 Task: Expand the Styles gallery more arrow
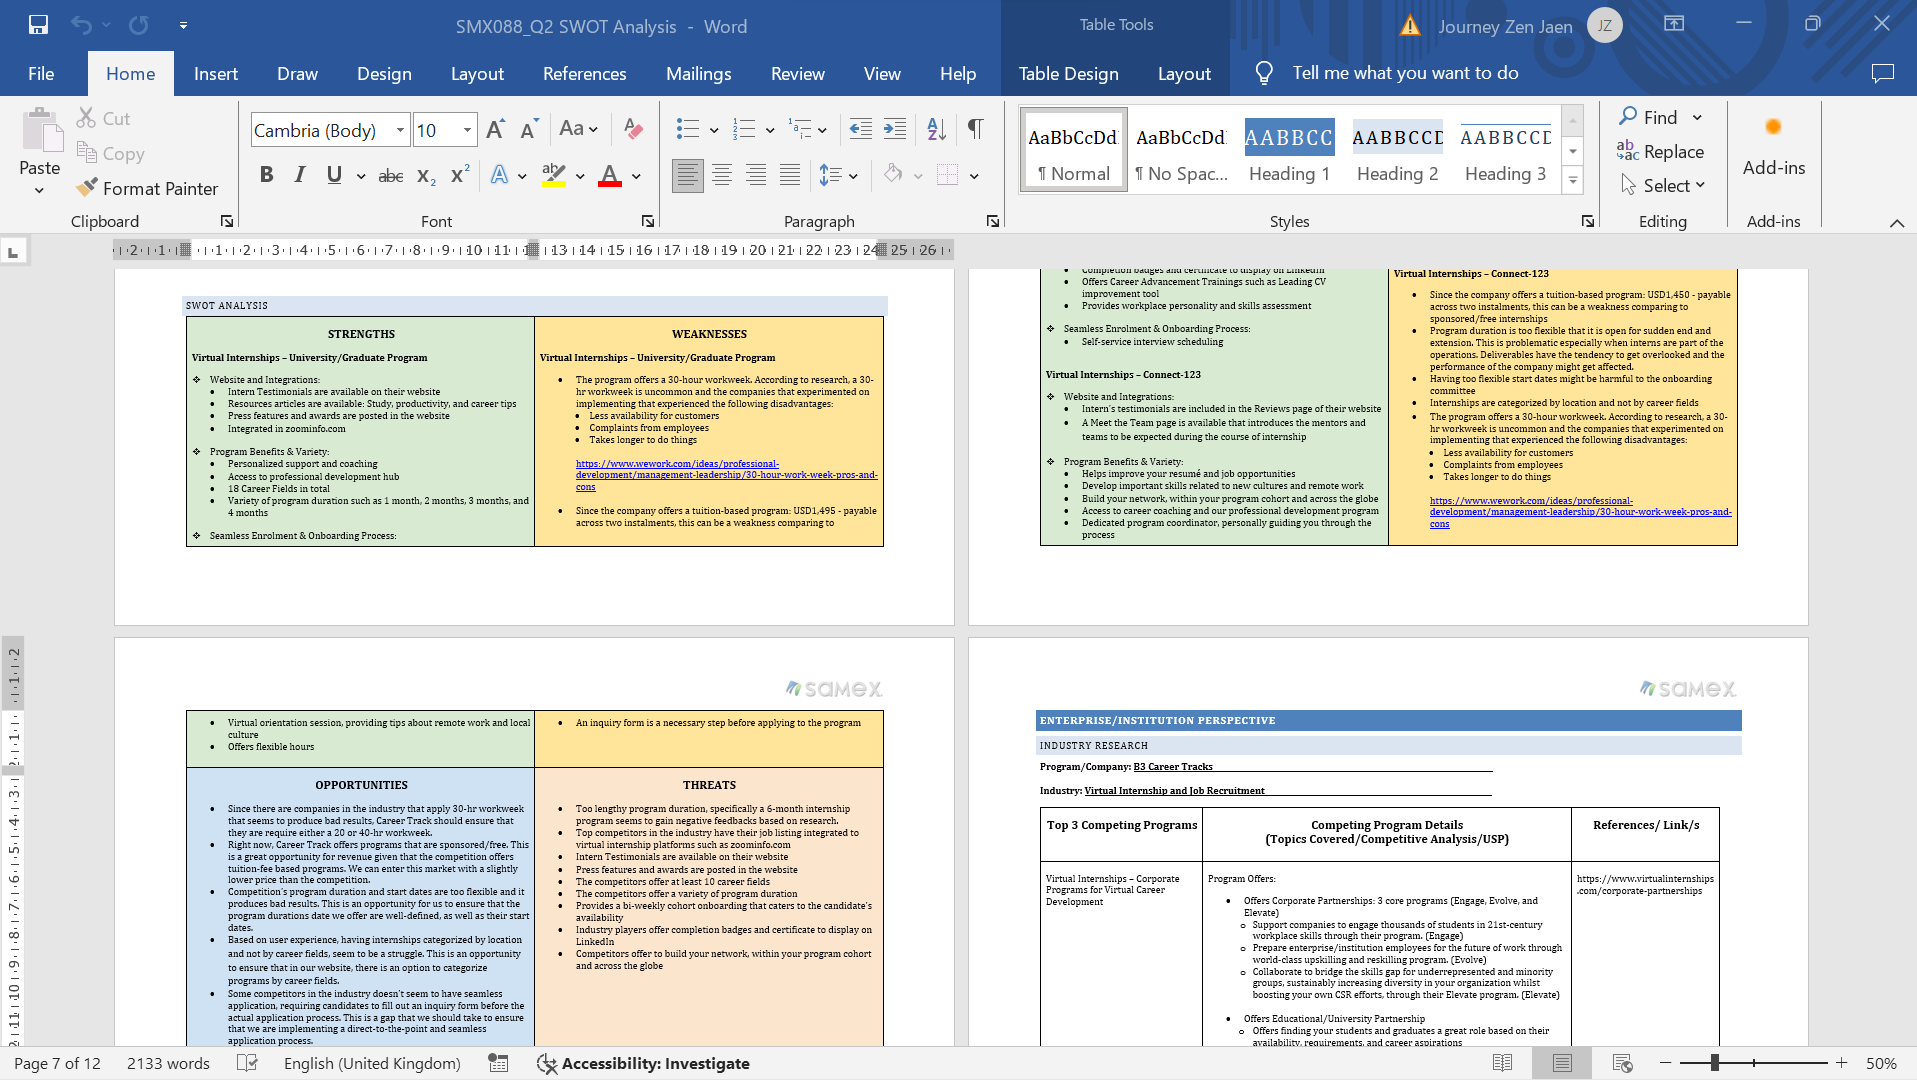1573,181
